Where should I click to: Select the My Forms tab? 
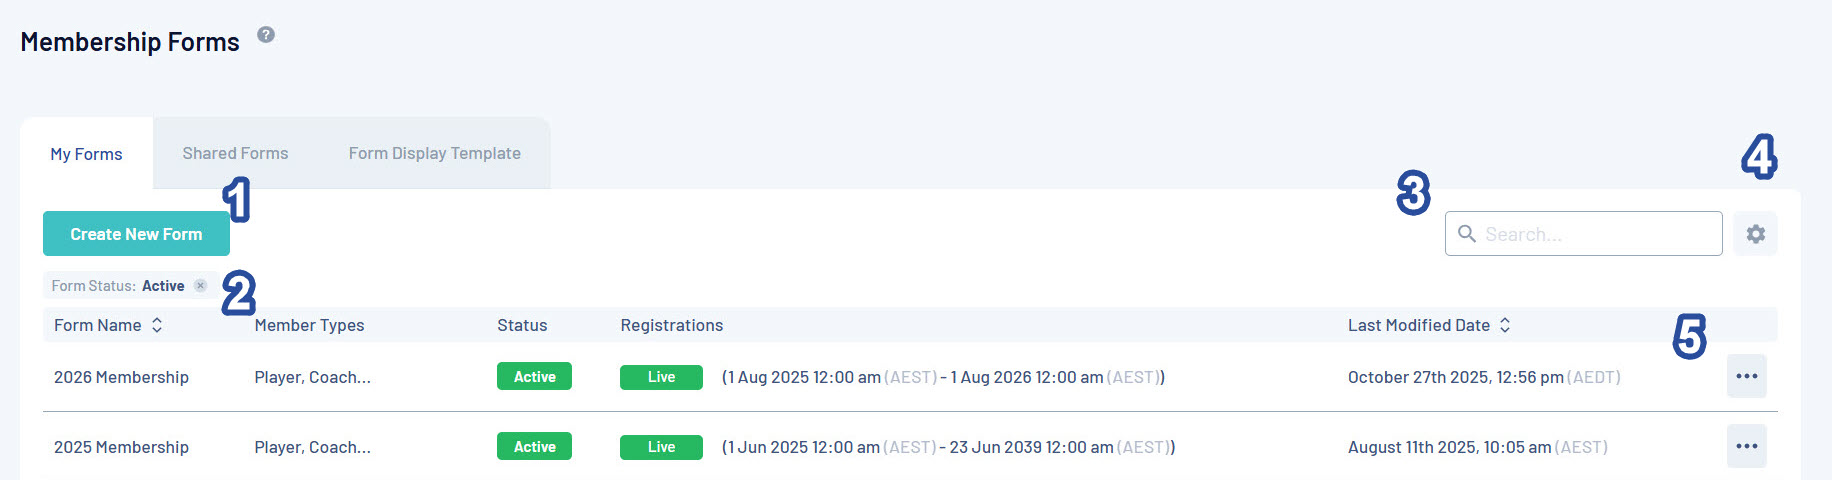pos(86,154)
